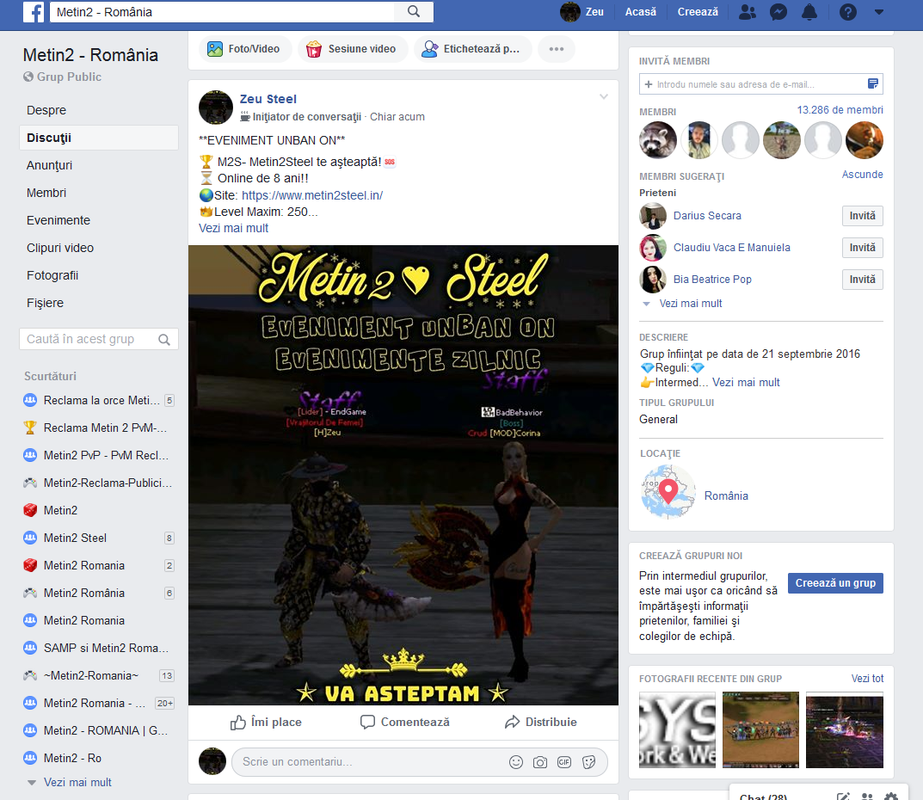Open ~Metin2-Romania~ shortcut

91,676
